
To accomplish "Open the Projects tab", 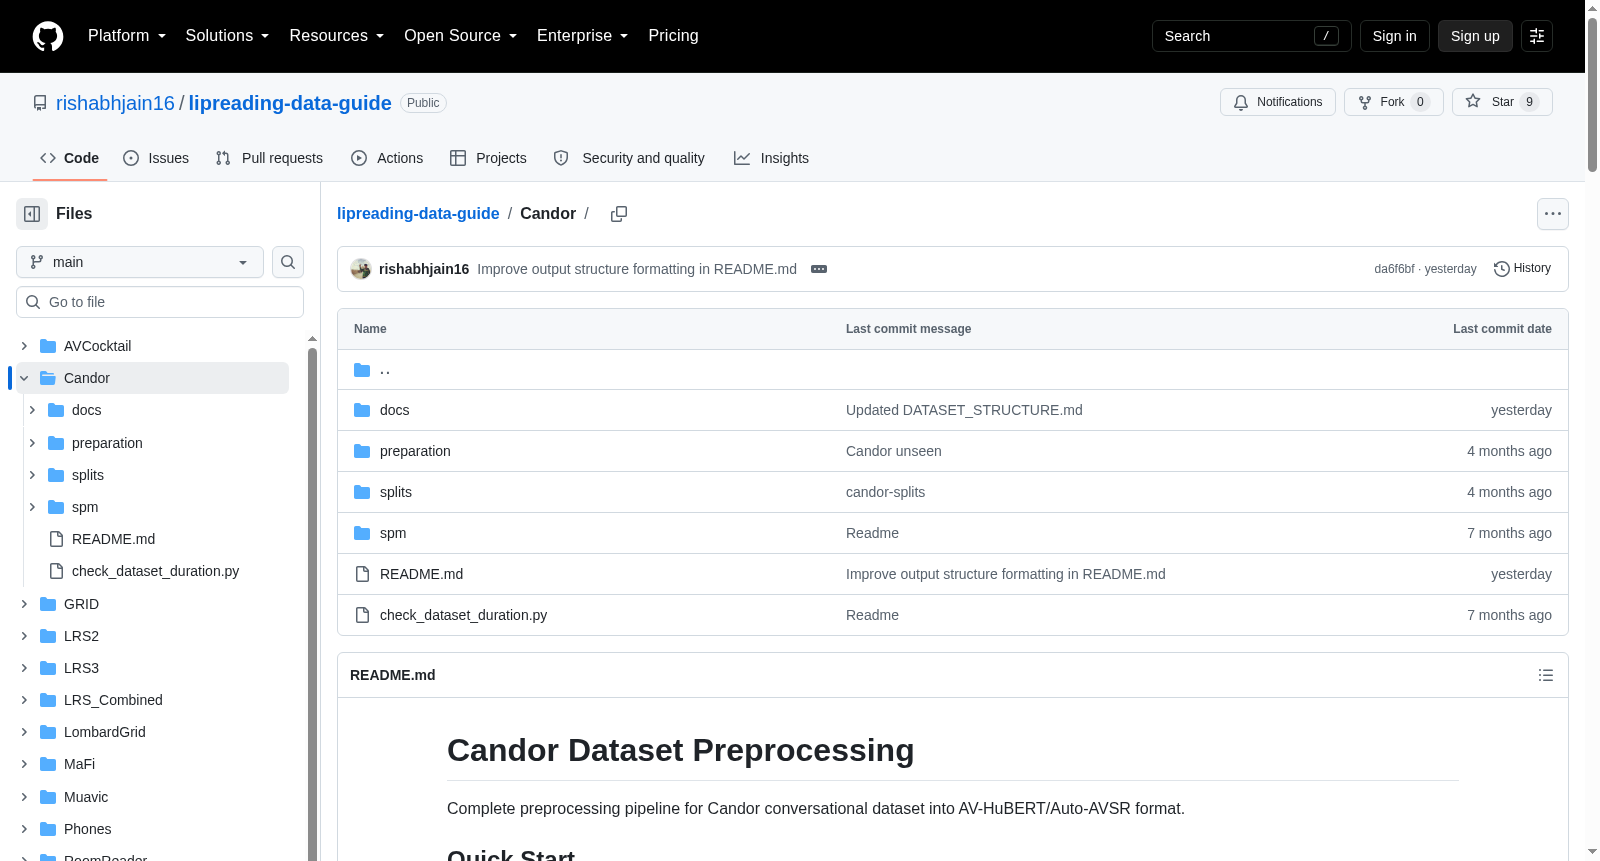I will click(488, 158).
